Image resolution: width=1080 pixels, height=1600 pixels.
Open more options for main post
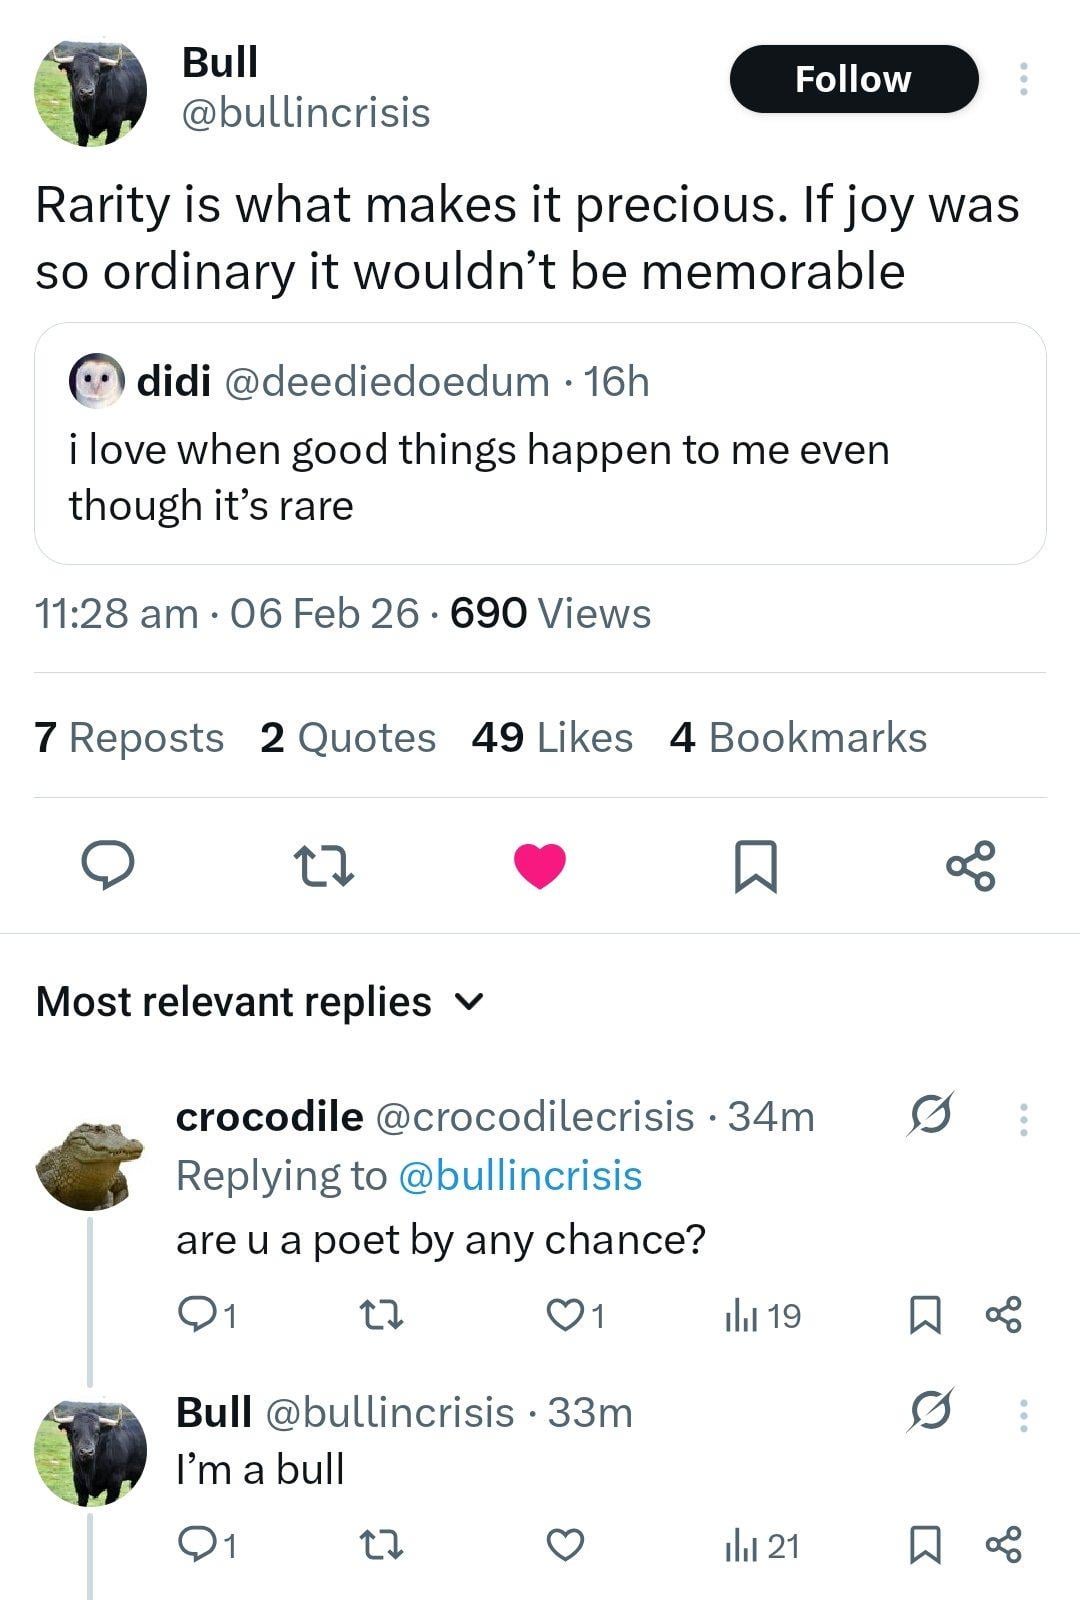click(1023, 79)
